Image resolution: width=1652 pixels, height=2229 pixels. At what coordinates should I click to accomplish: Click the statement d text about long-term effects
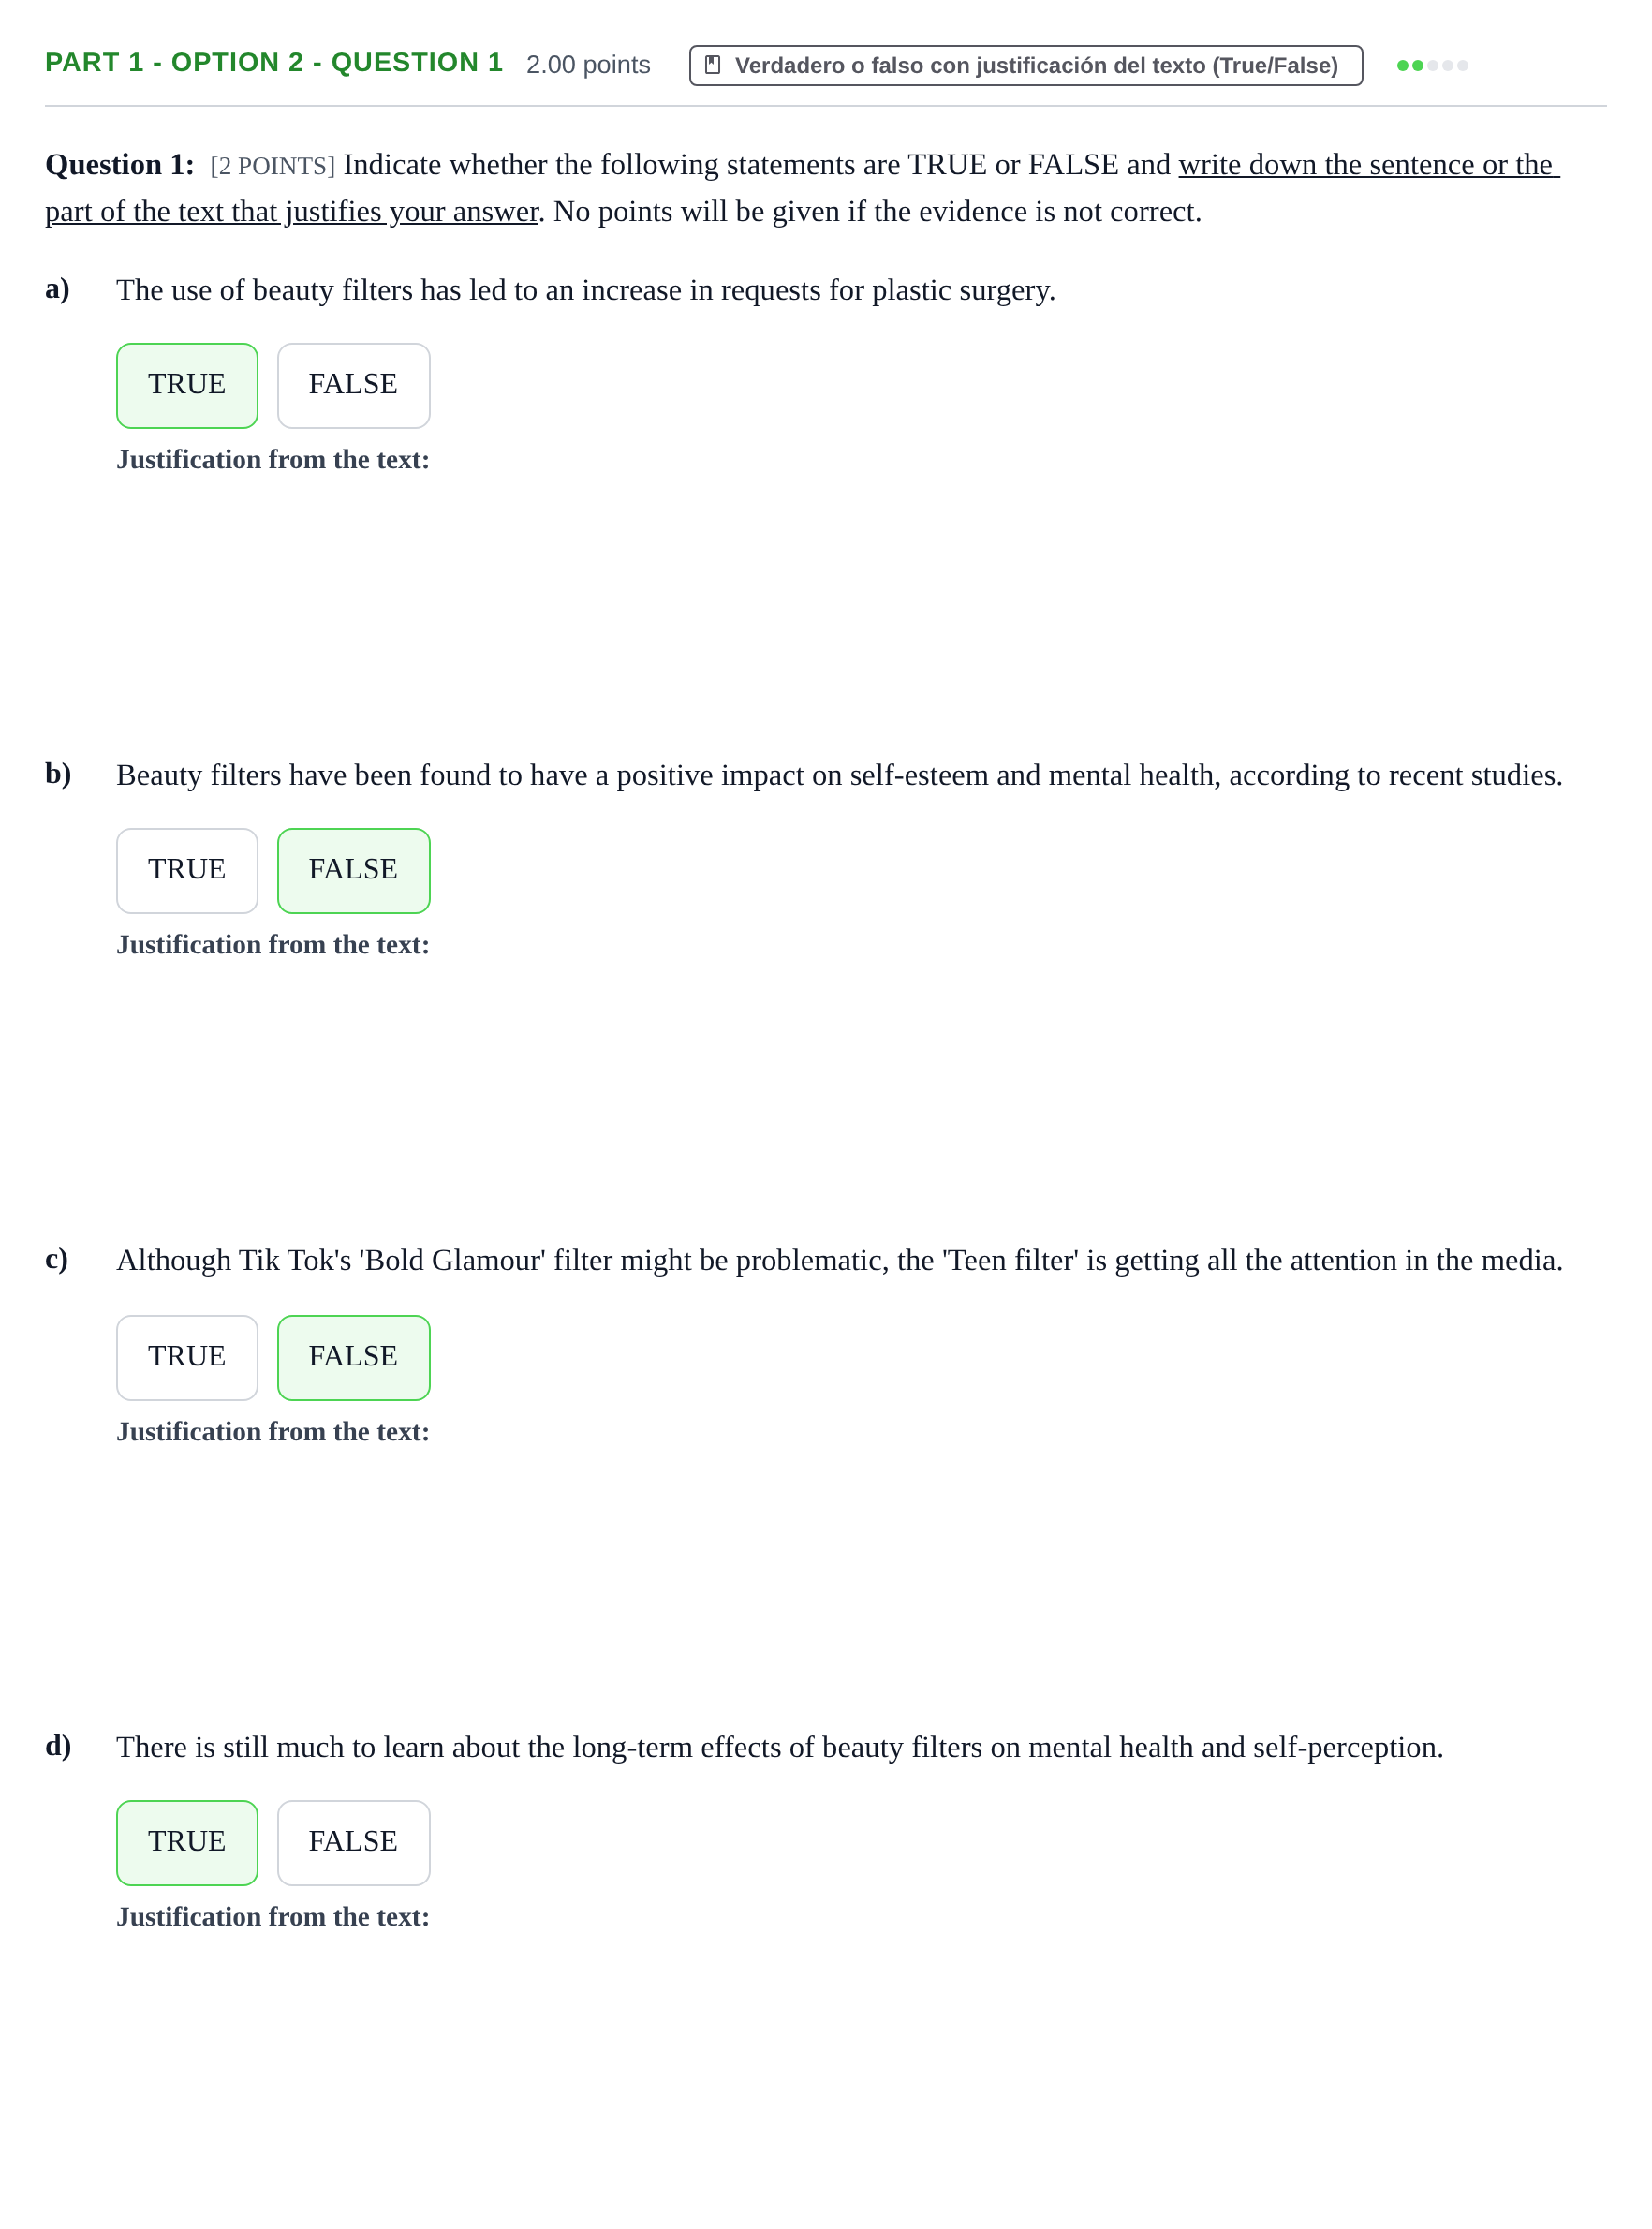pyautogui.click(x=780, y=1747)
